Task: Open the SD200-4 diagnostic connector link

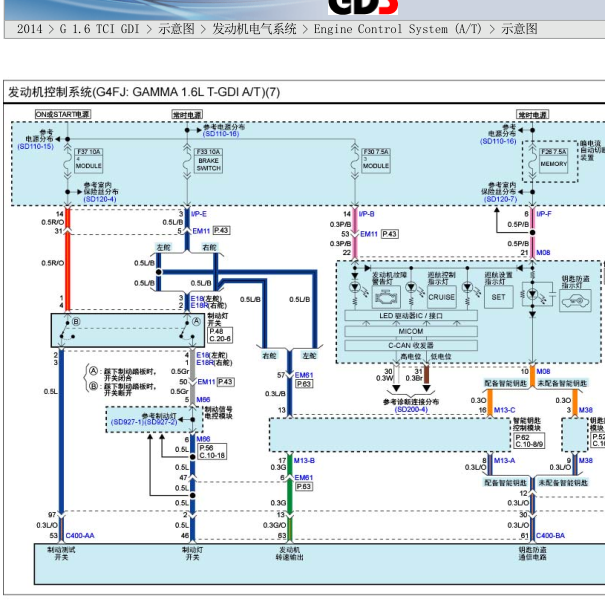Action: click(411, 409)
